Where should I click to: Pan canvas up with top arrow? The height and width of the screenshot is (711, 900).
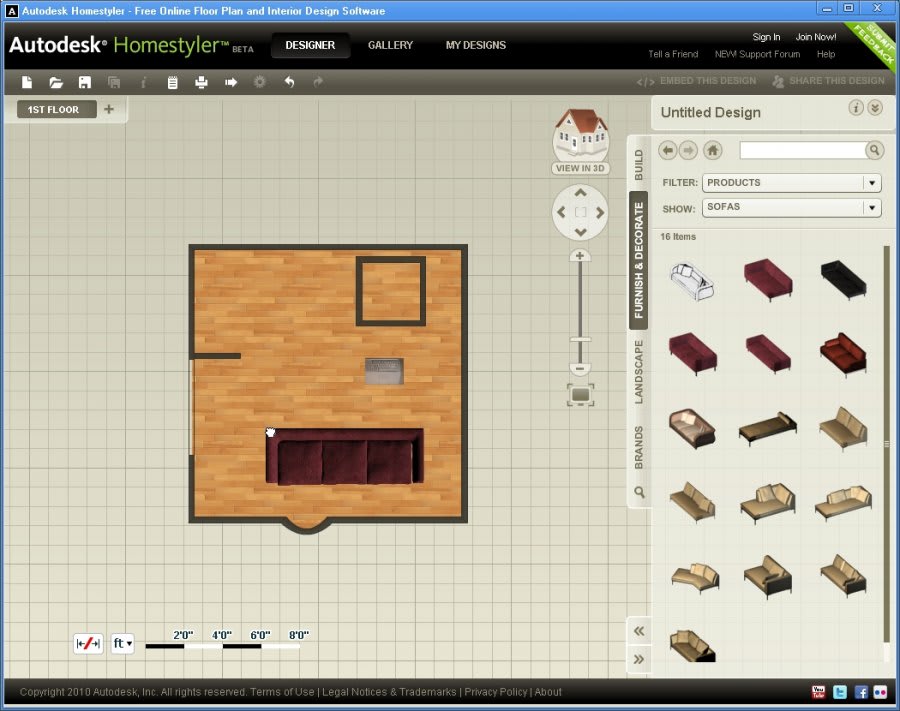(x=580, y=193)
